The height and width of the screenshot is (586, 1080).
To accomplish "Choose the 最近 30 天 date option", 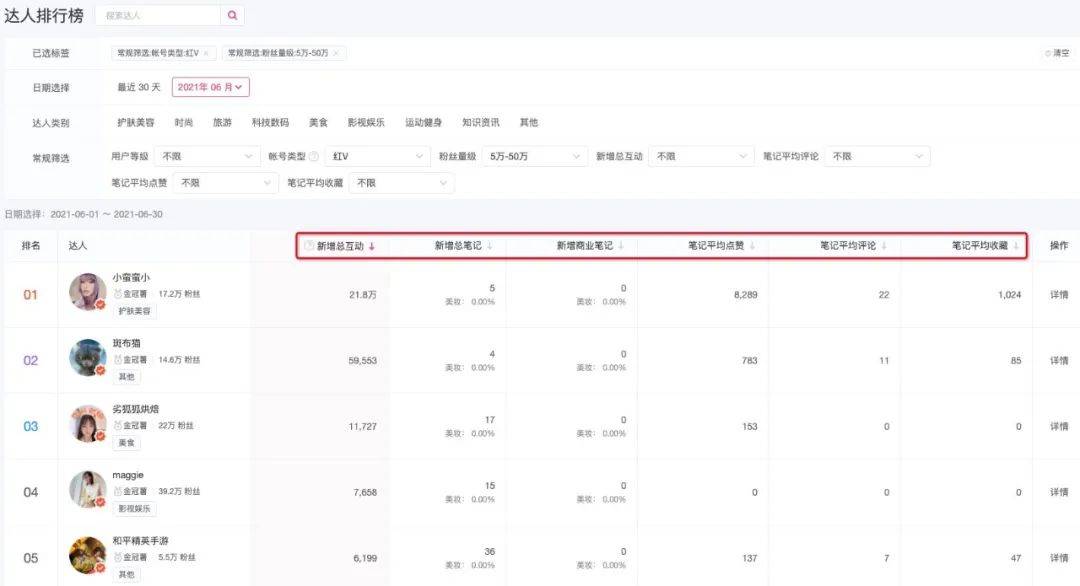I will click(x=139, y=88).
